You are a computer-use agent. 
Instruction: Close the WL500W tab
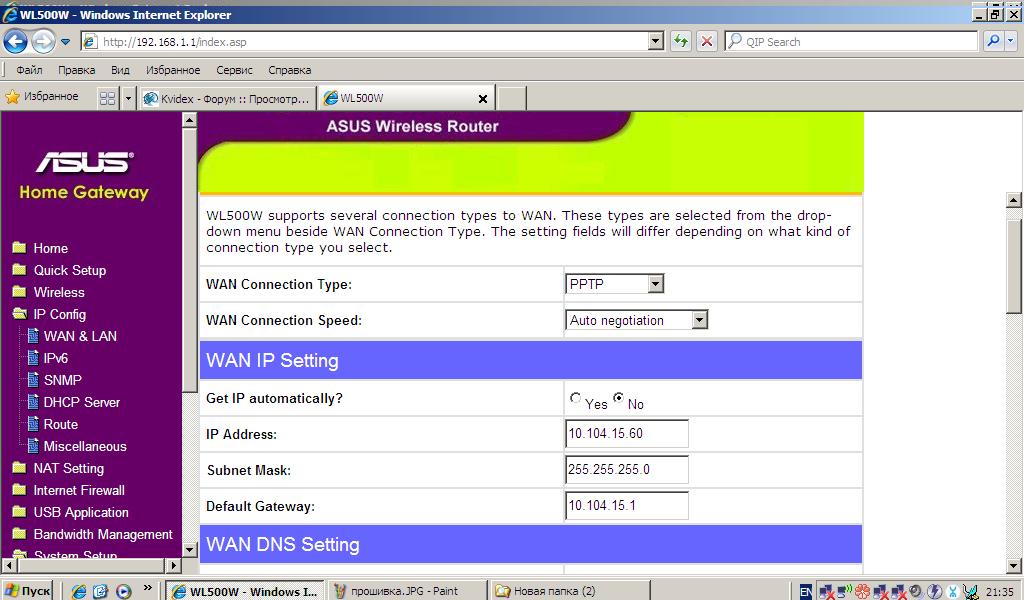pyautogui.click(x=483, y=99)
